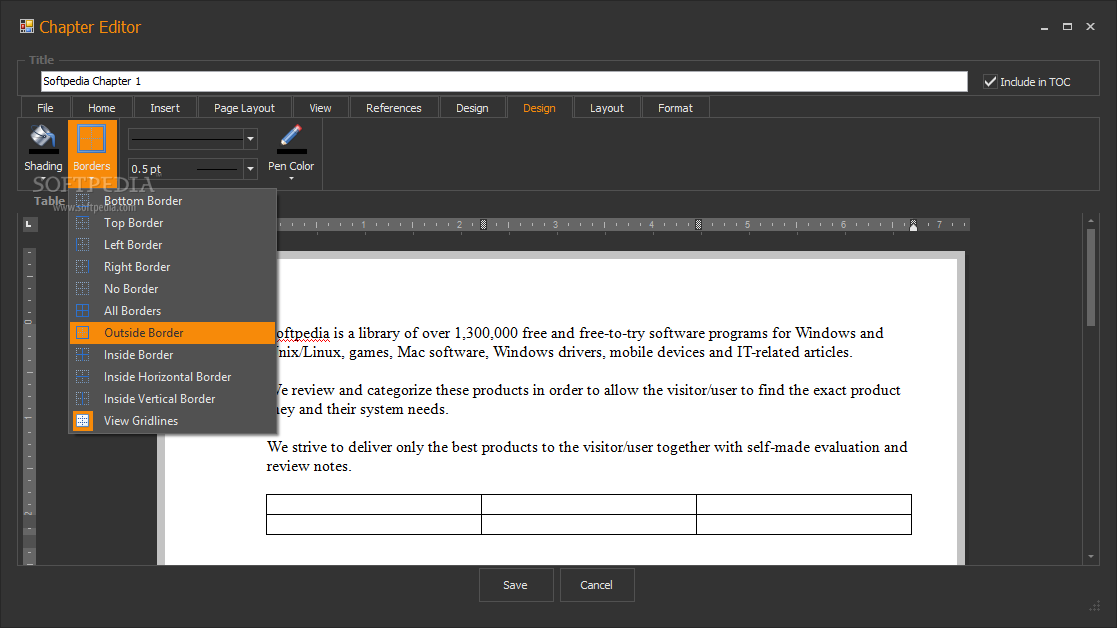Open the Format tab
Image resolution: width=1117 pixels, height=628 pixels.
(x=675, y=108)
